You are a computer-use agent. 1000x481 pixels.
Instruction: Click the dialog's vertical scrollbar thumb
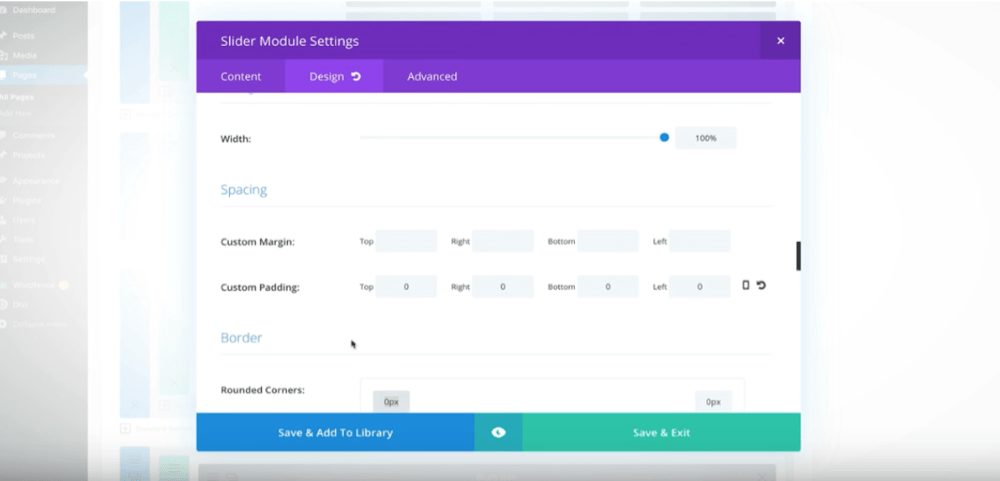[798, 256]
